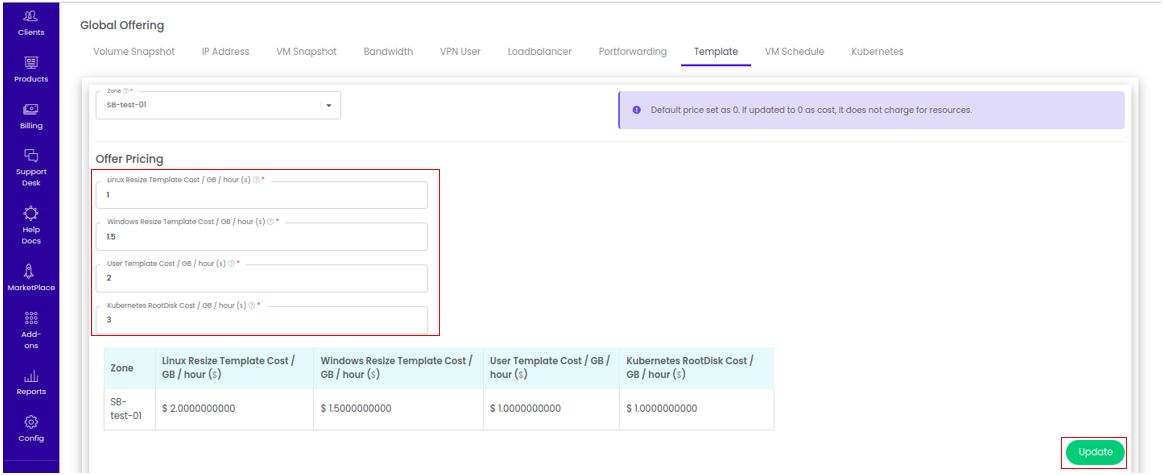Screen dimensions: 1164x475
Task: Open the Clients sidebar icon
Action: (x=30, y=16)
